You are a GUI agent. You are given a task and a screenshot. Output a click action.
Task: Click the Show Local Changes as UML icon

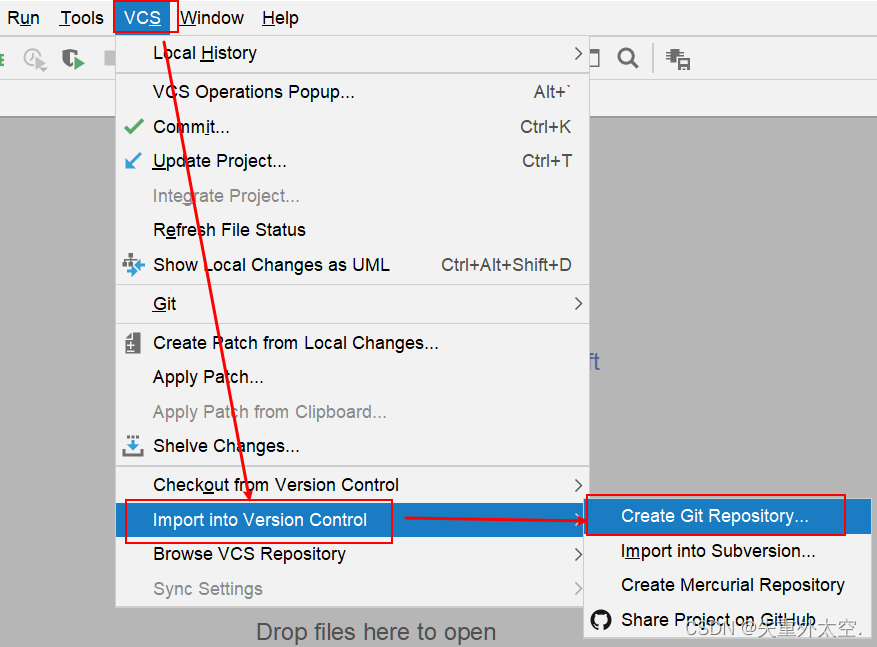134,265
